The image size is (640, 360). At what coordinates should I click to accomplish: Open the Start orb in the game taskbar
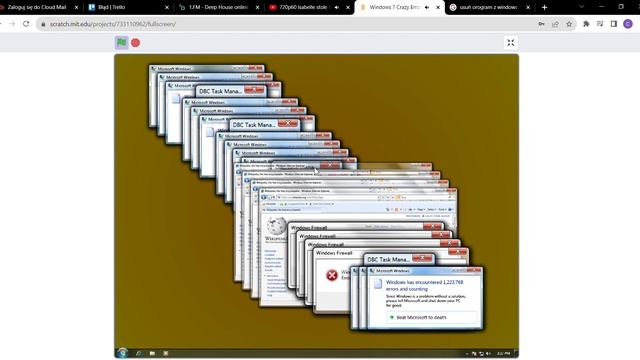(x=122, y=353)
